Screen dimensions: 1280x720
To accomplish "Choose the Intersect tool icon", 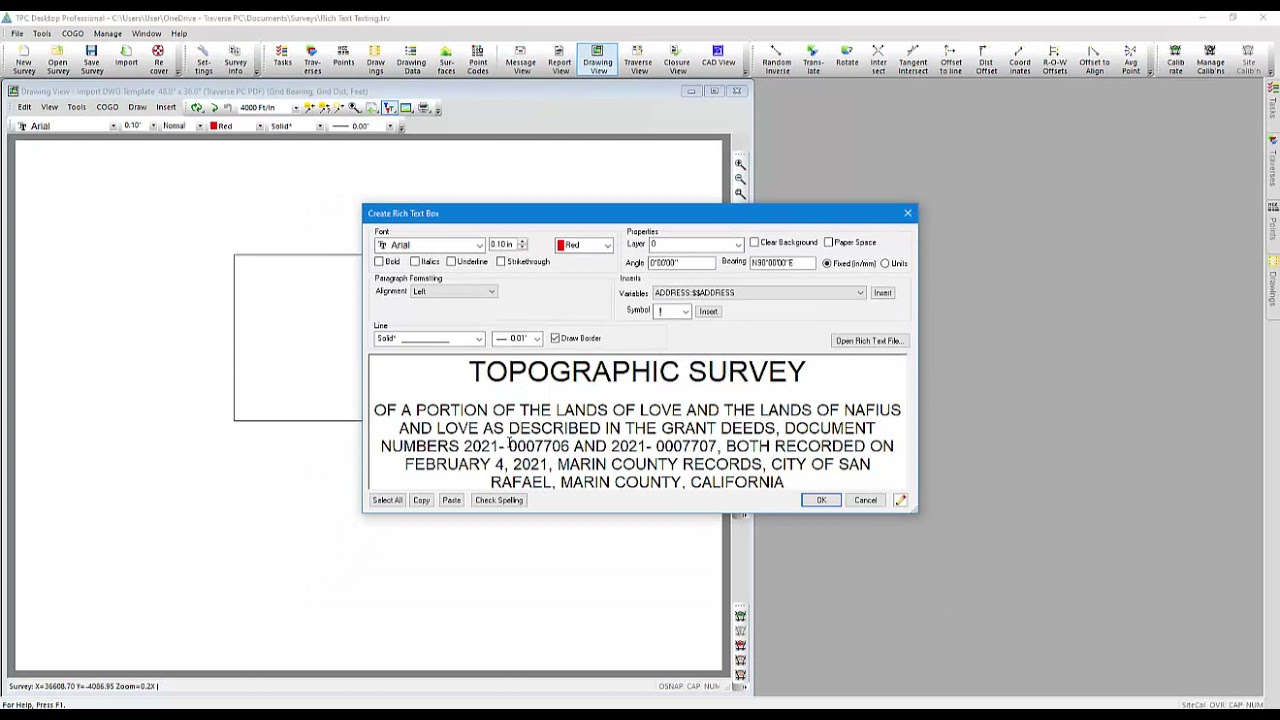I will click(878, 60).
